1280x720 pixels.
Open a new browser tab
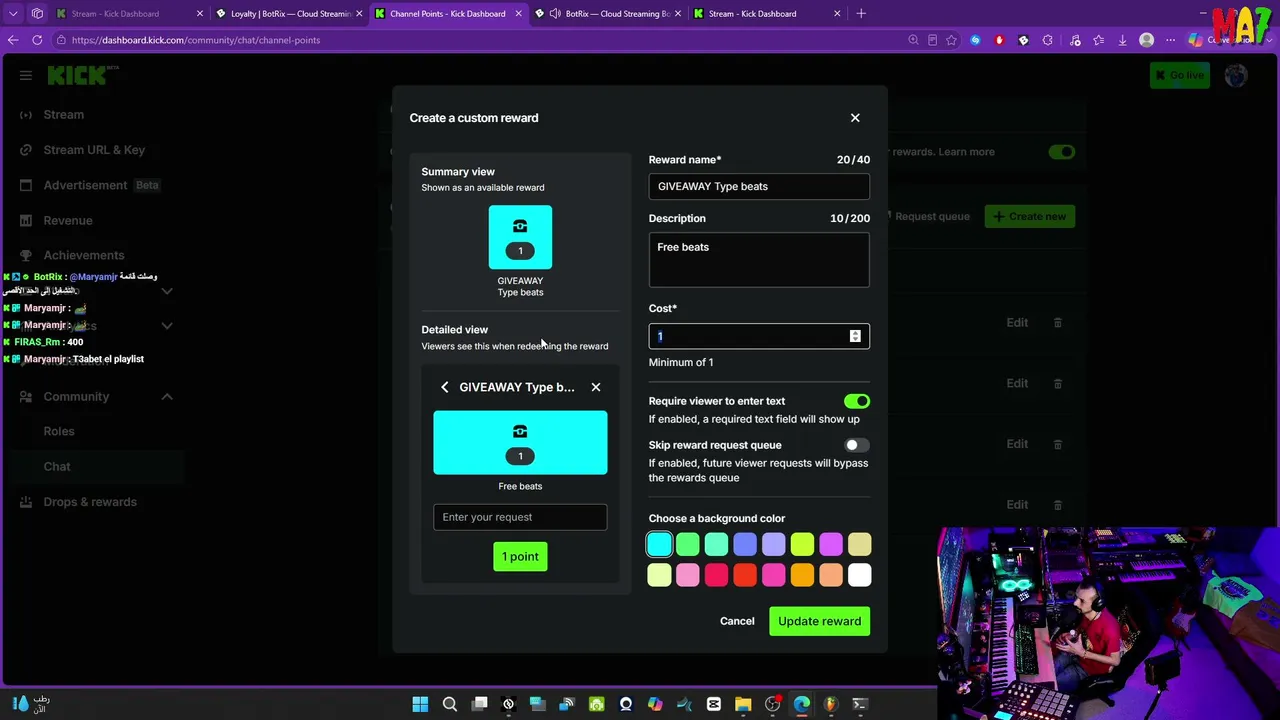[861, 14]
